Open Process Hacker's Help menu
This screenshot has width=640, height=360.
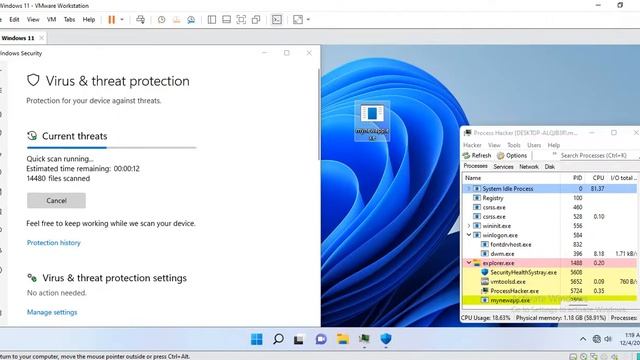[553, 145]
